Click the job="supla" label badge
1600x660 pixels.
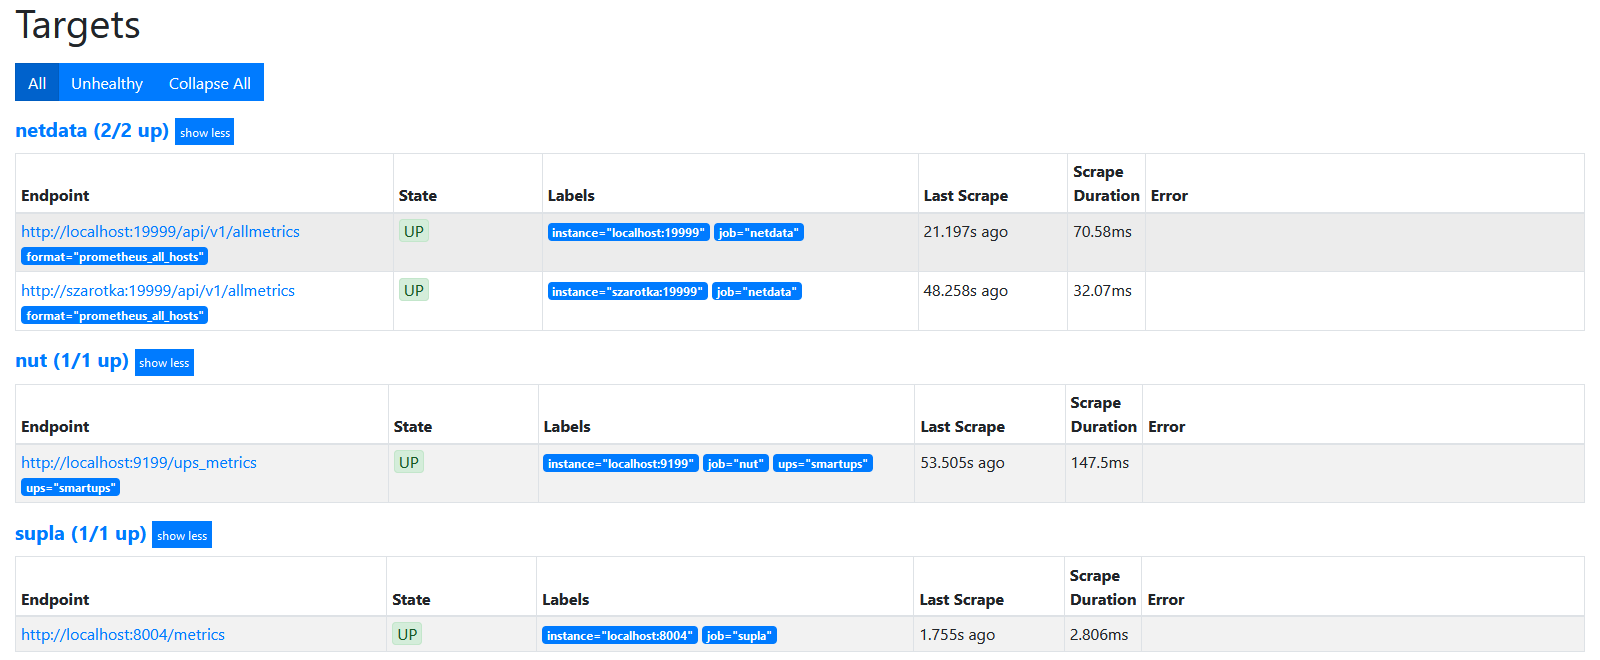point(739,636)
